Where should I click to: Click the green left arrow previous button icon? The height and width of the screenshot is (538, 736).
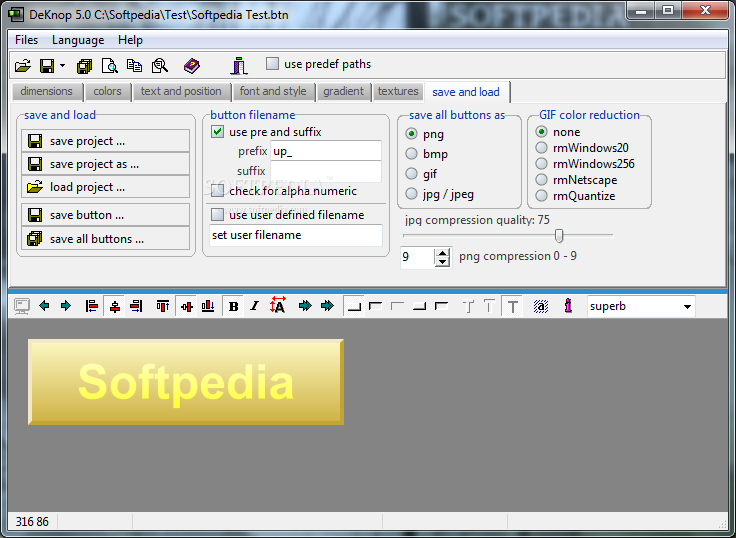click(44, 306)
